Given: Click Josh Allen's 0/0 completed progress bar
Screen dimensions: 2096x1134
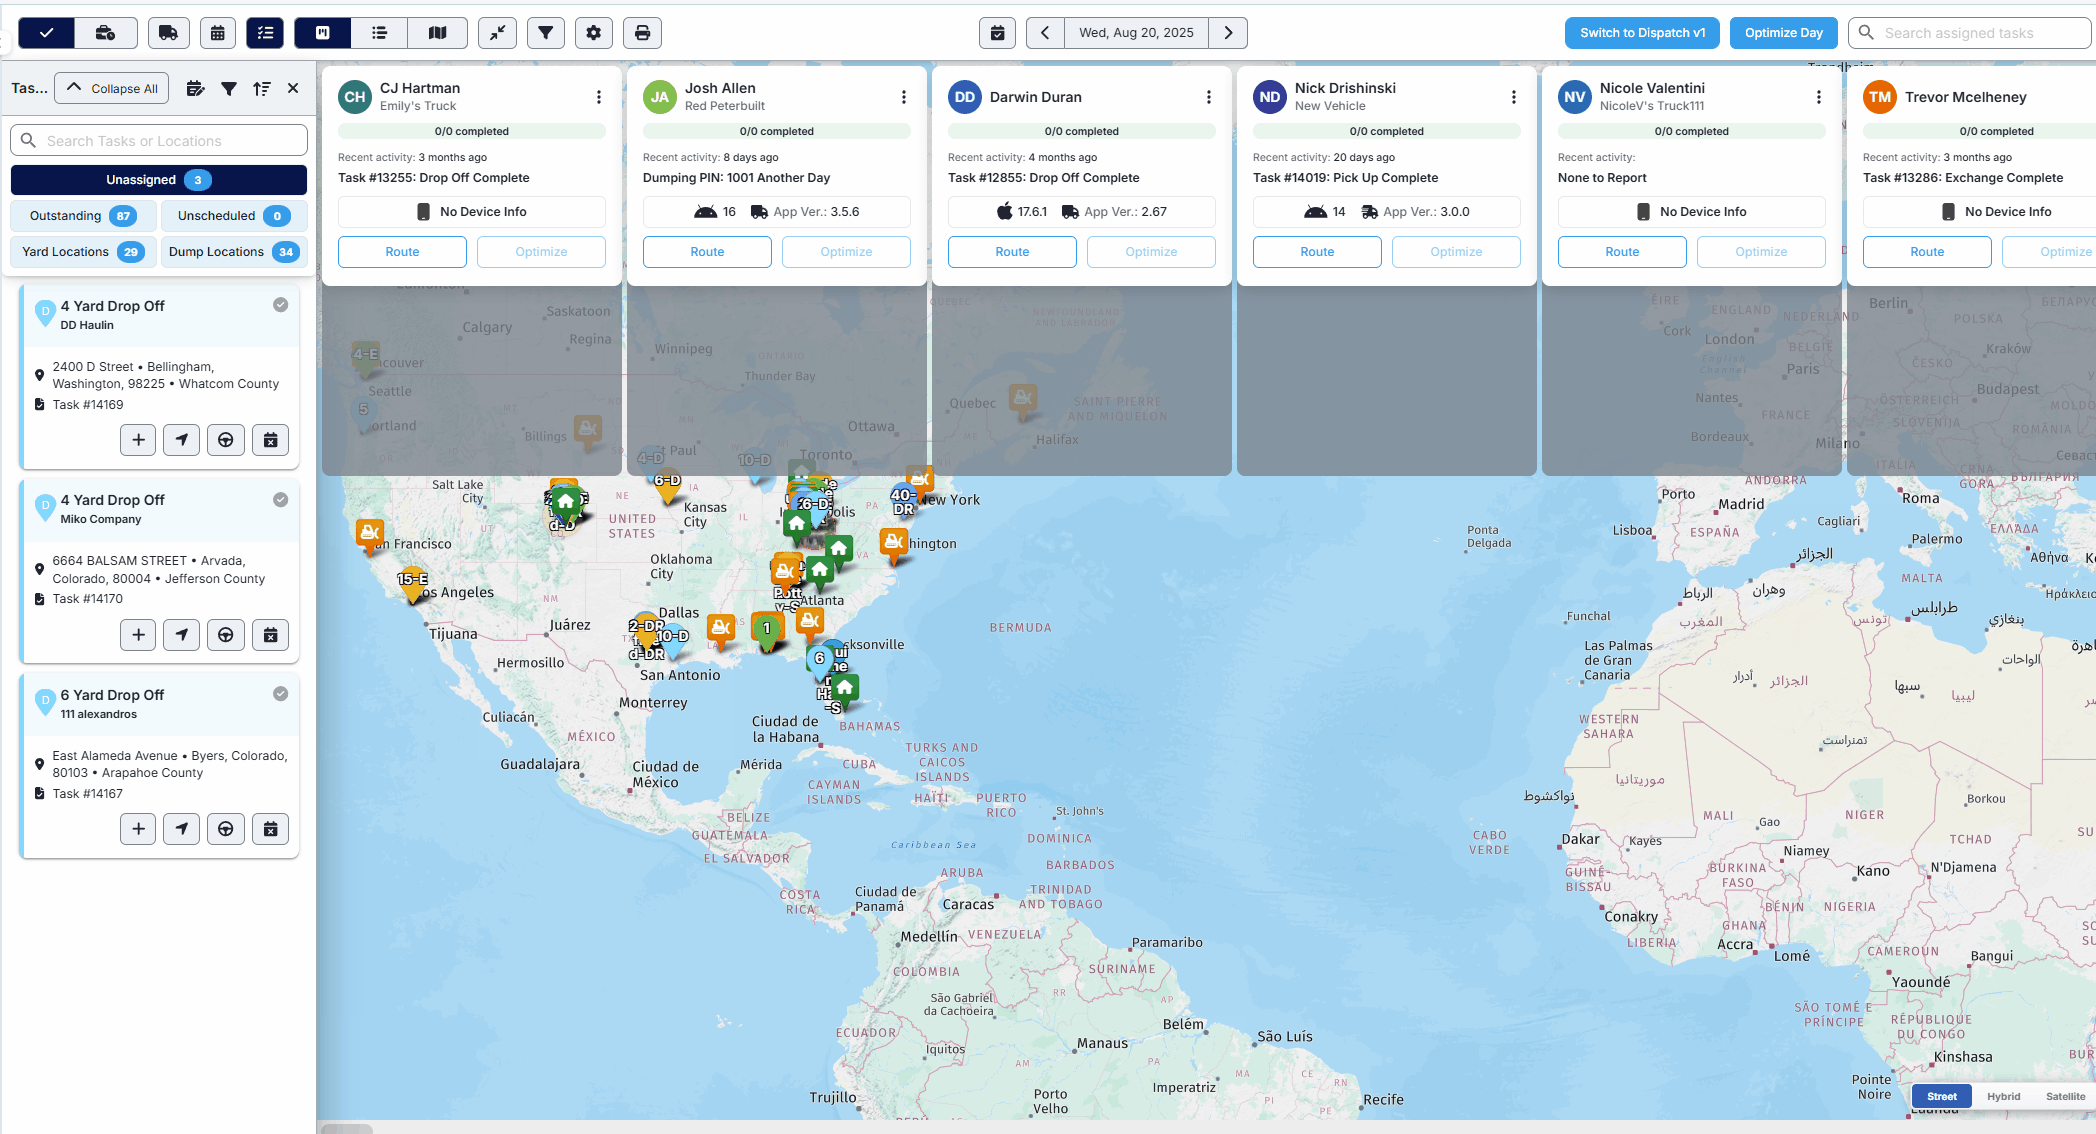Looking at the screenshot, I should (777, 131).
